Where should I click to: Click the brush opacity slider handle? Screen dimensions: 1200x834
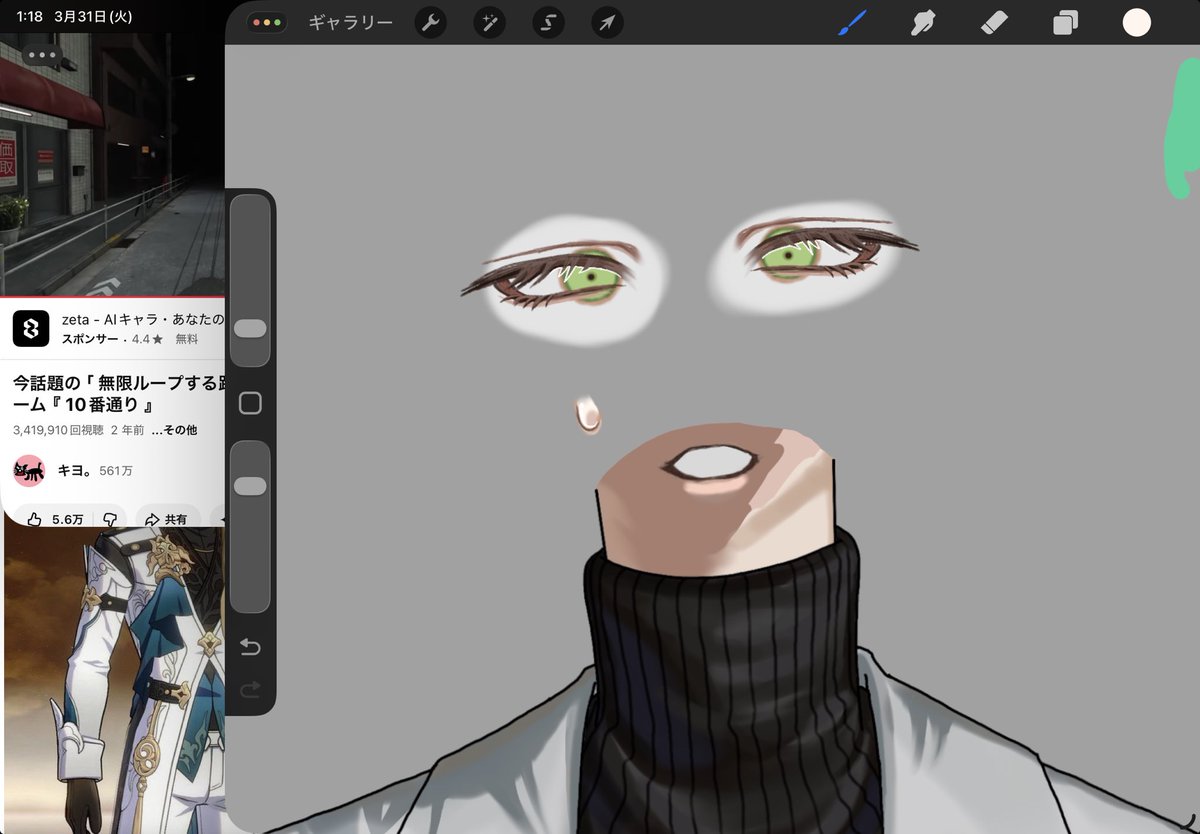tap(250, 486)
